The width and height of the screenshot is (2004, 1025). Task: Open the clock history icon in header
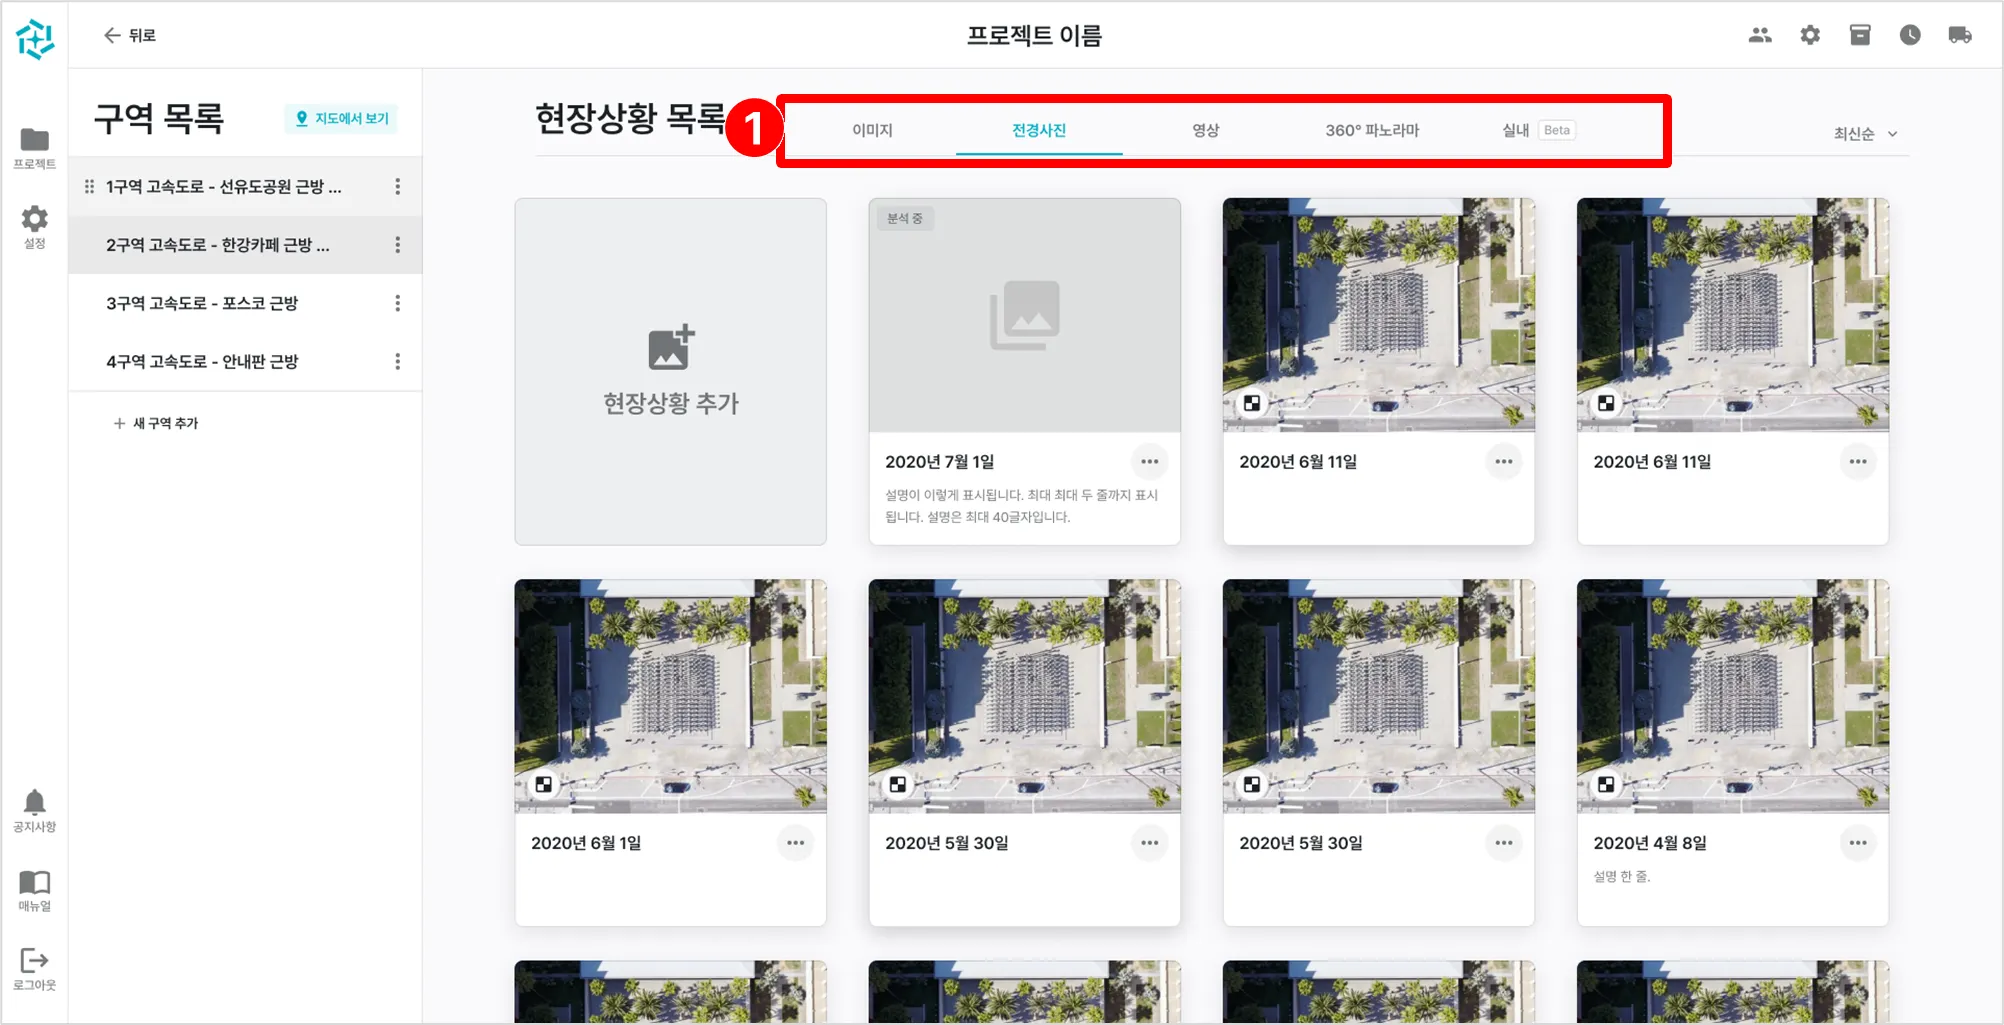click(1910, 35)
